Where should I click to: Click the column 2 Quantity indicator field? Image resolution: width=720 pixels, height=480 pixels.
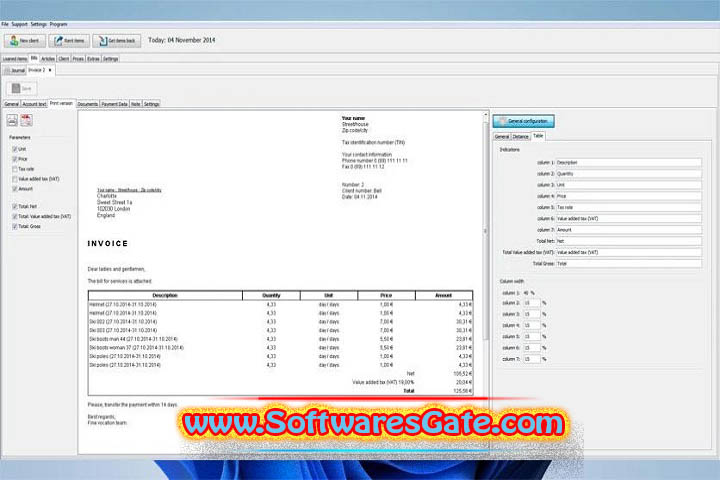629,174
